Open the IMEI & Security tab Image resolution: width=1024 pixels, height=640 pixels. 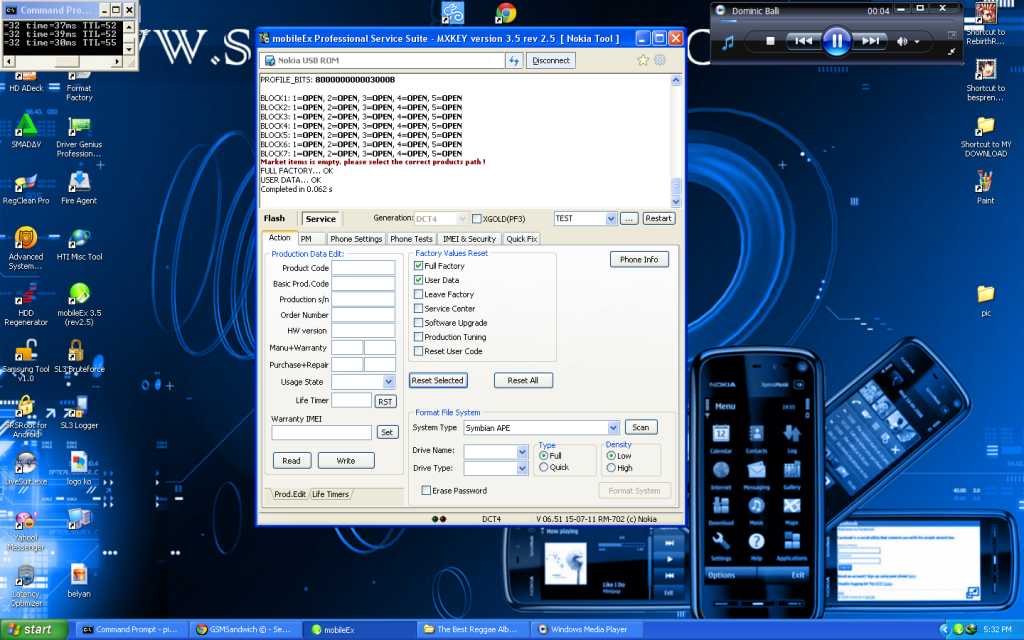point(469,238)
